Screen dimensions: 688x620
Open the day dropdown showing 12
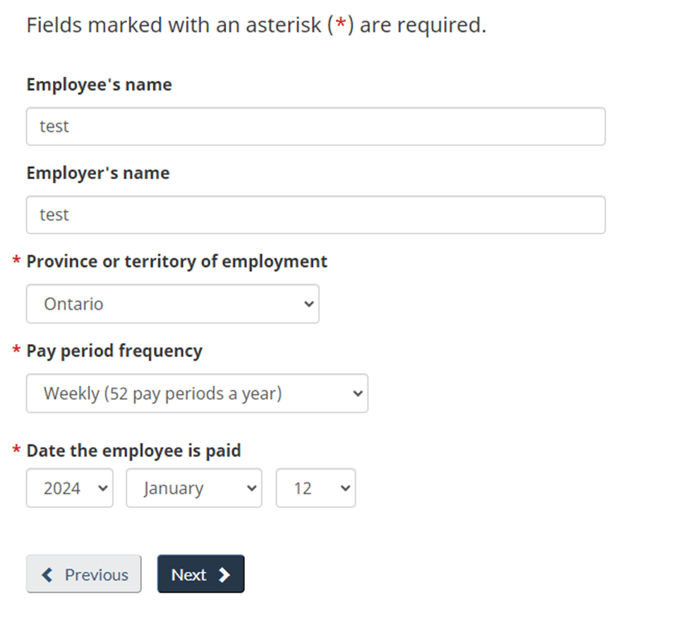coord(315,488)
